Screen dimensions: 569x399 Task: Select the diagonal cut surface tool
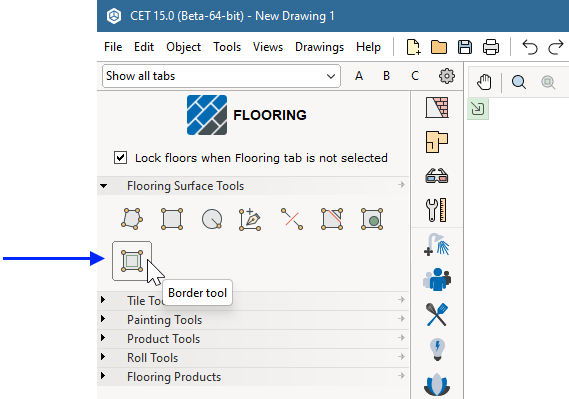tap(332, 219)
